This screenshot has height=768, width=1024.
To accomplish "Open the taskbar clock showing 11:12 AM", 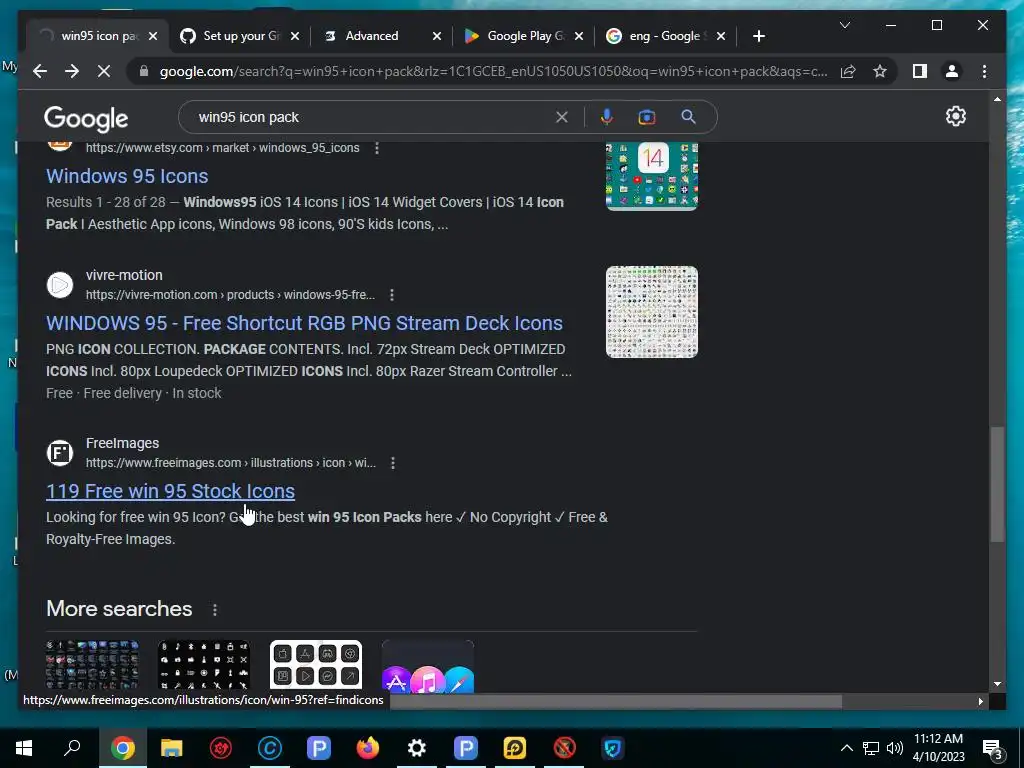I will pos(938,748).
